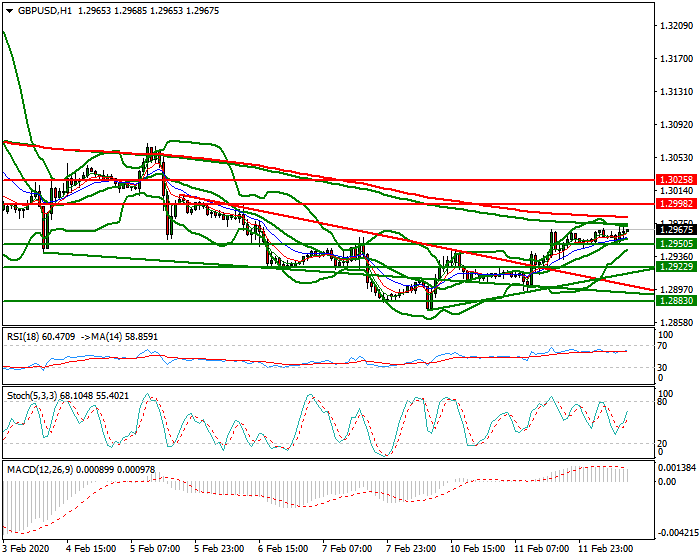Click the 11 Feb 23:00 time label
Viewport: 700px width, 560px height.
(x=605, y=548)
